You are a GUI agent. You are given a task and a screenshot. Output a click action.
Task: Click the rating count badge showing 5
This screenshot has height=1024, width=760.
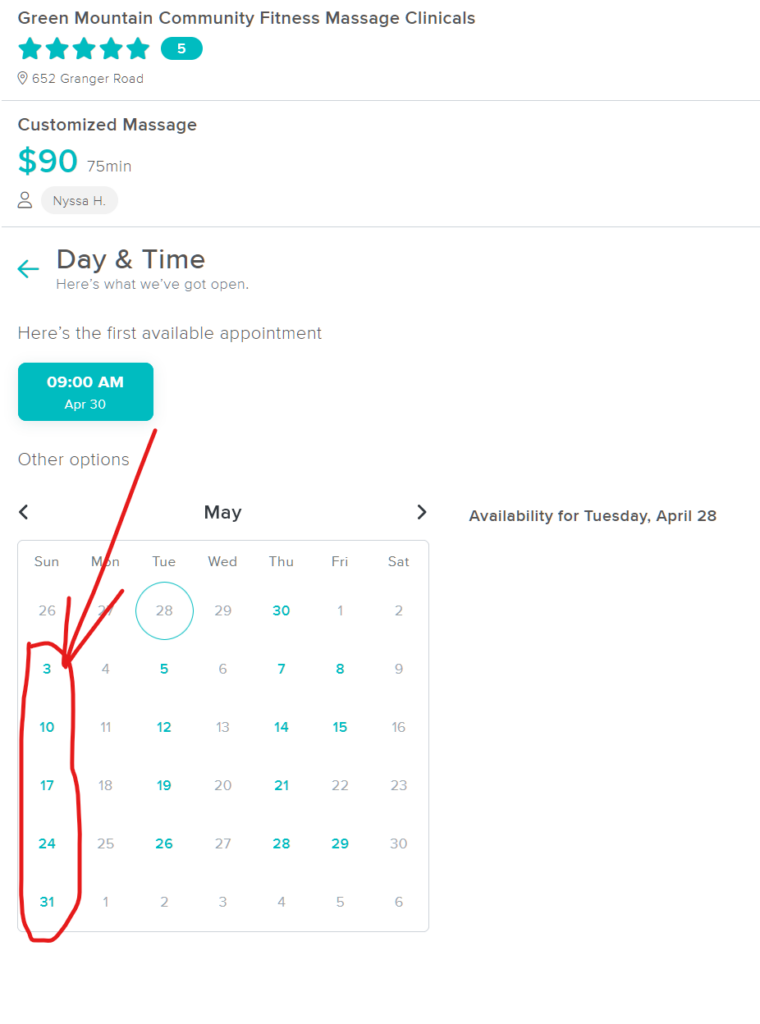click(181, 48)
